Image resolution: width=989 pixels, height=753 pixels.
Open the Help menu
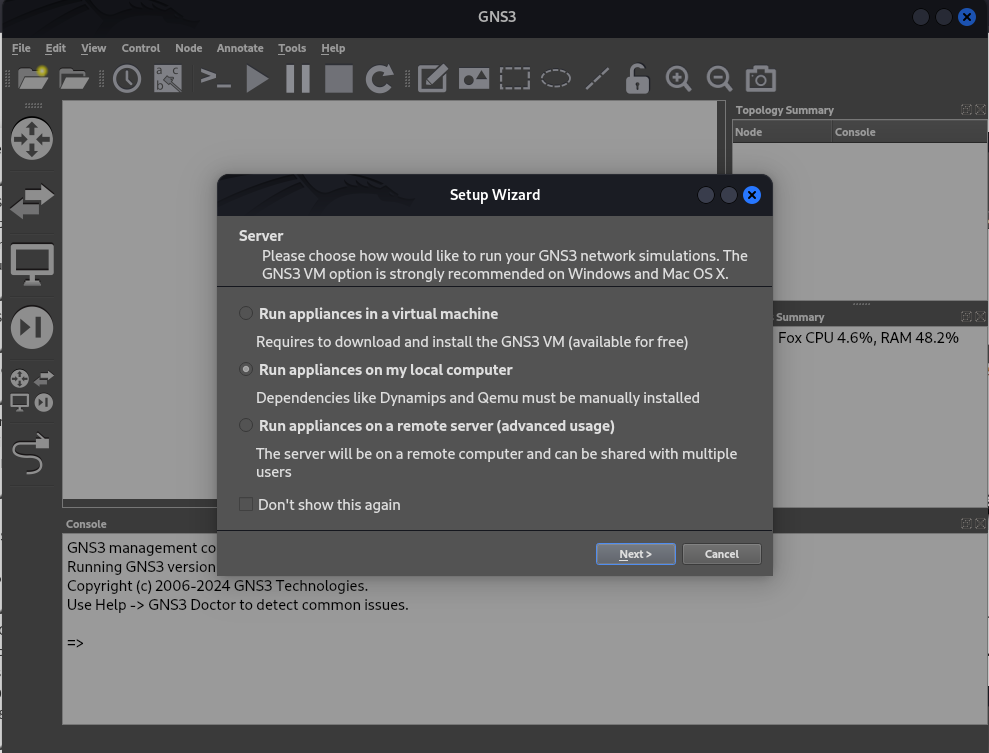(x=333, y=48)
